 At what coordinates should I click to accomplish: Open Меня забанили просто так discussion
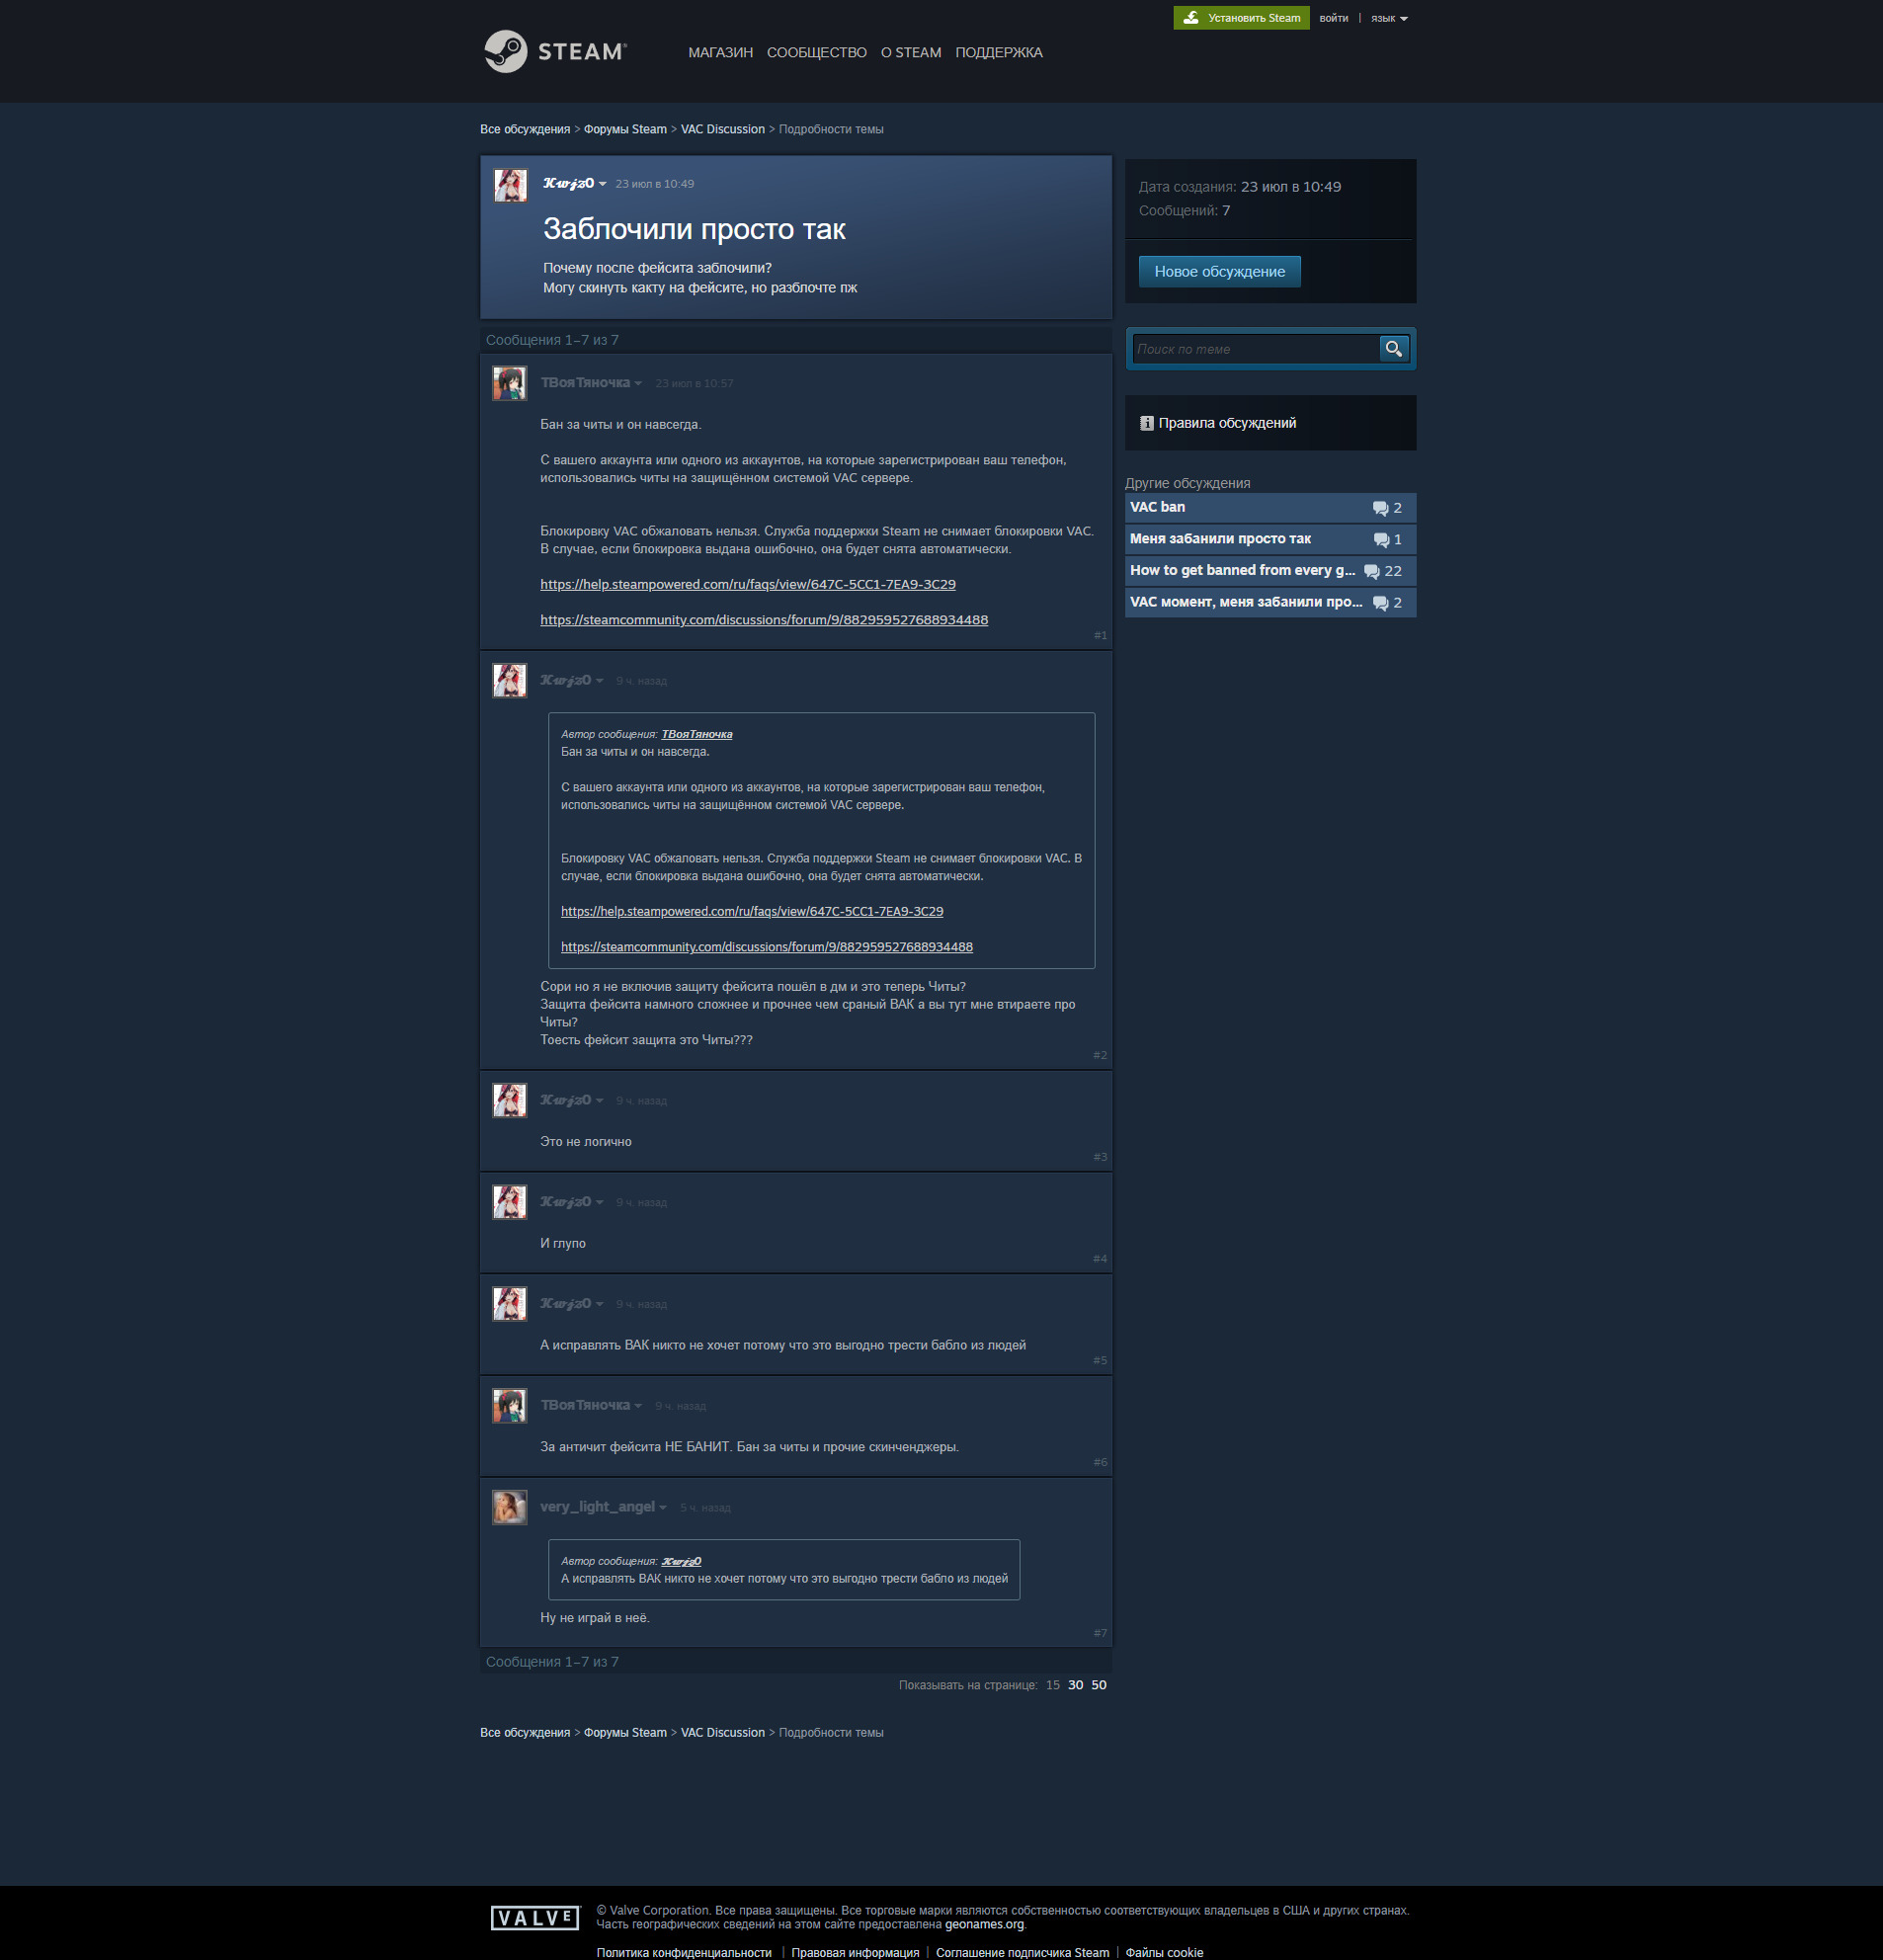[1270, 539]
